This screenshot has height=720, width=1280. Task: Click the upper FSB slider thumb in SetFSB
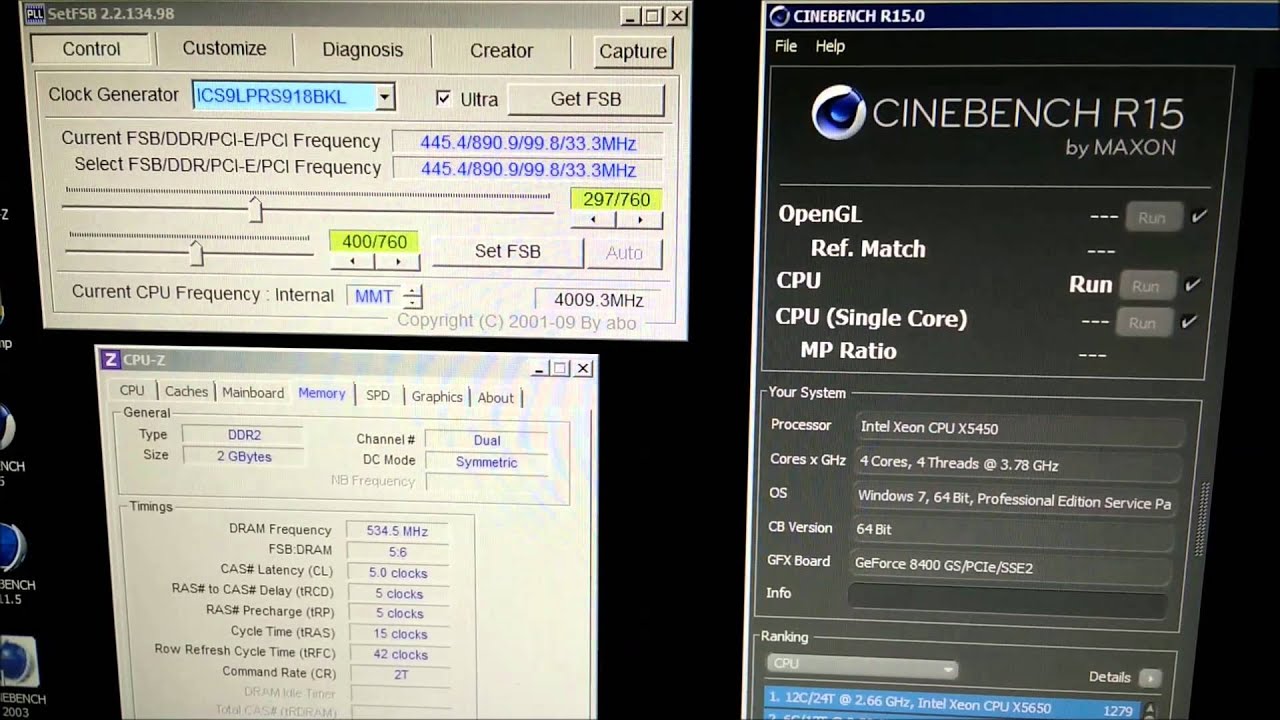point(255,210)
